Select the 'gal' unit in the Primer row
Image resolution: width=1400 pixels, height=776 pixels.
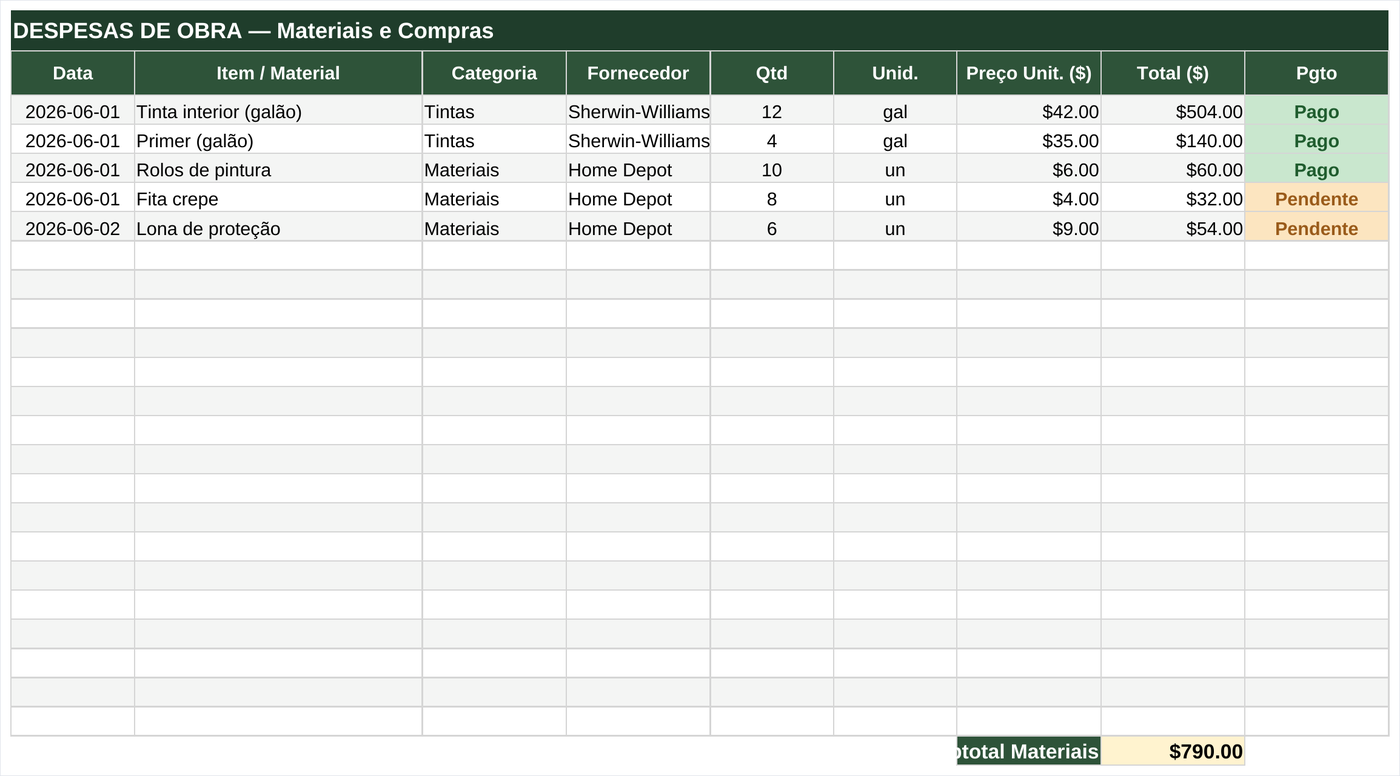coord(895,140)
